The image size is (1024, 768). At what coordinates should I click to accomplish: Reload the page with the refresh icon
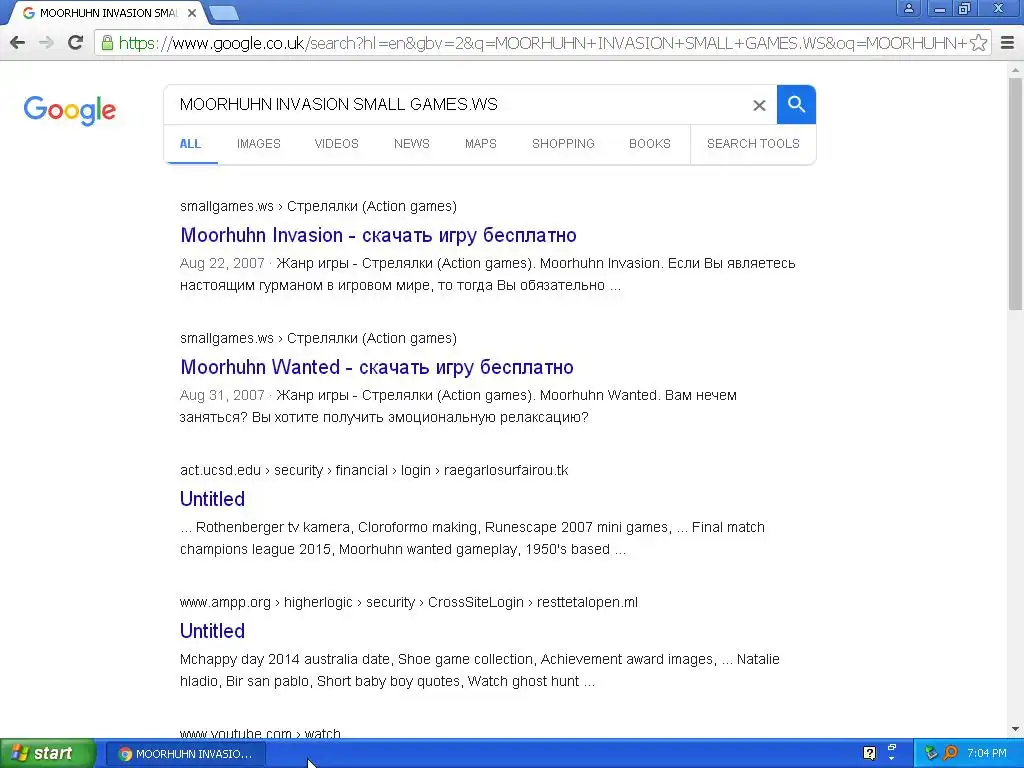(76, 43)
